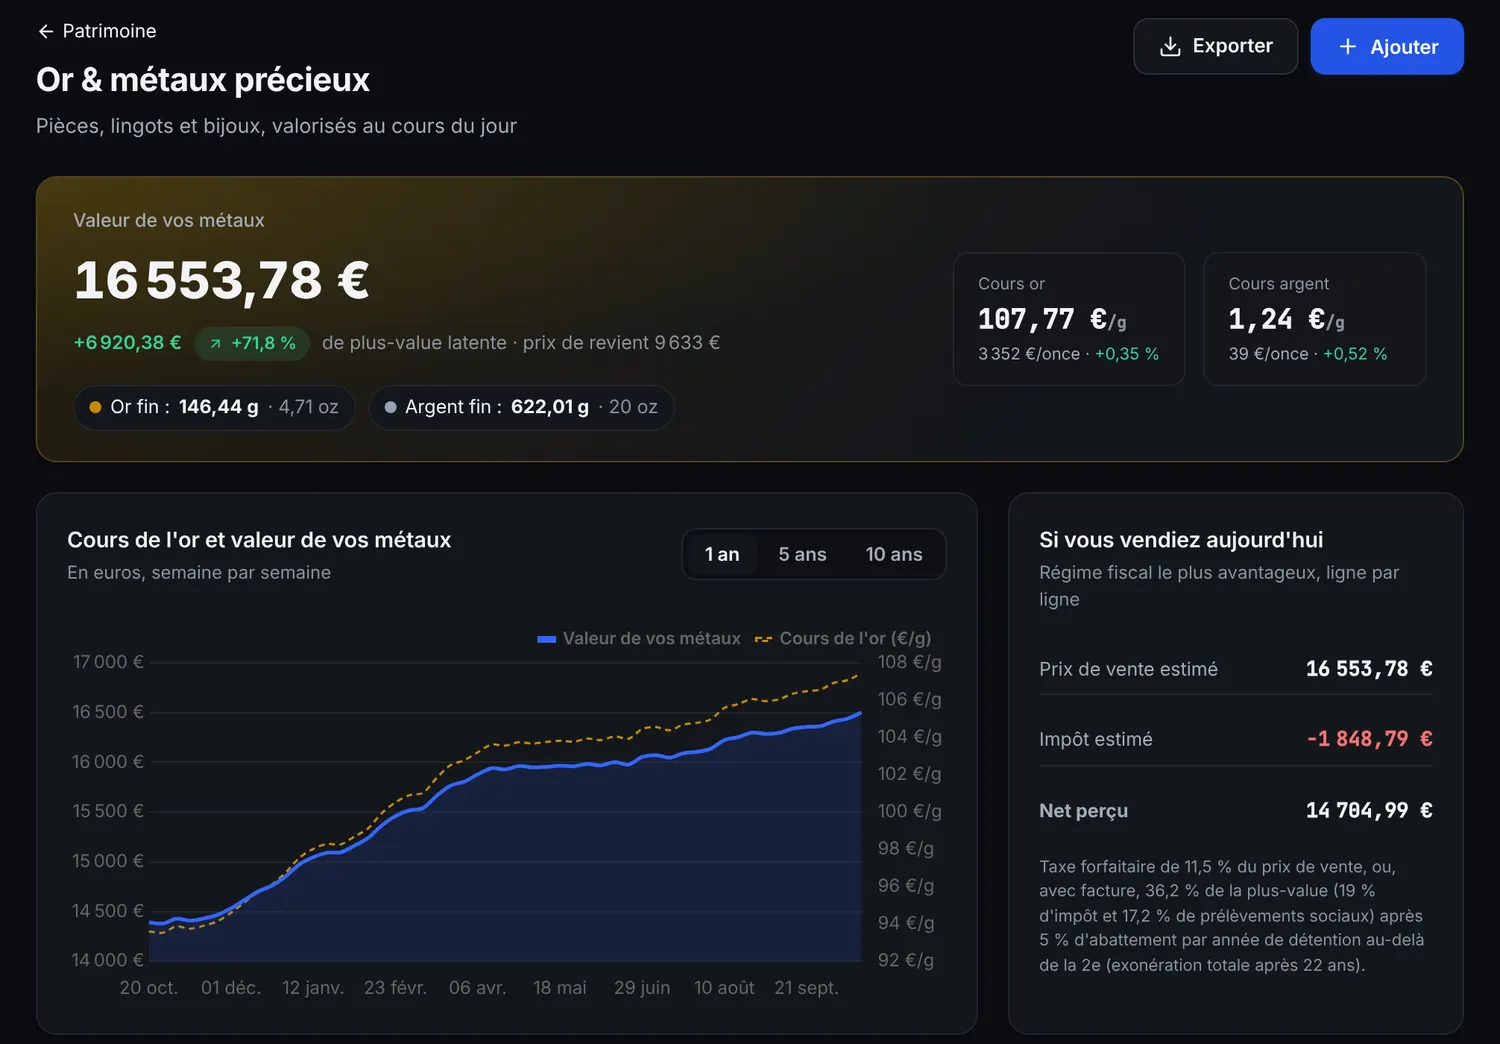1500x1044 pixels.
Task: Click 'prix de revient 9 633 €' text
Action: pos(621,343)
